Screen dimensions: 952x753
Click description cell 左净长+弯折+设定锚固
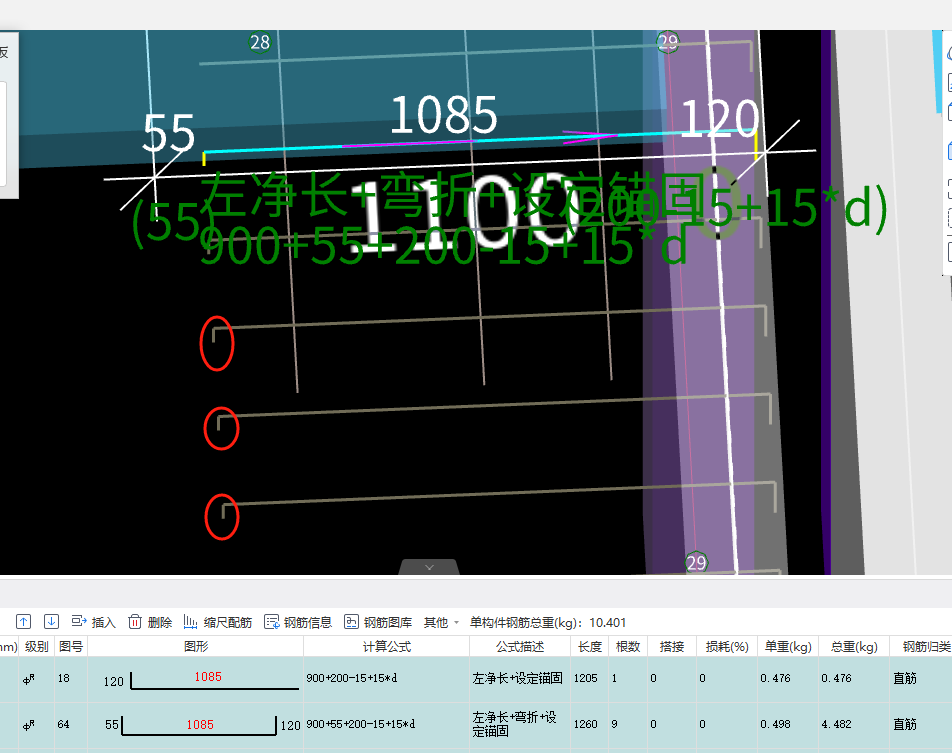[x=520, y=724]
